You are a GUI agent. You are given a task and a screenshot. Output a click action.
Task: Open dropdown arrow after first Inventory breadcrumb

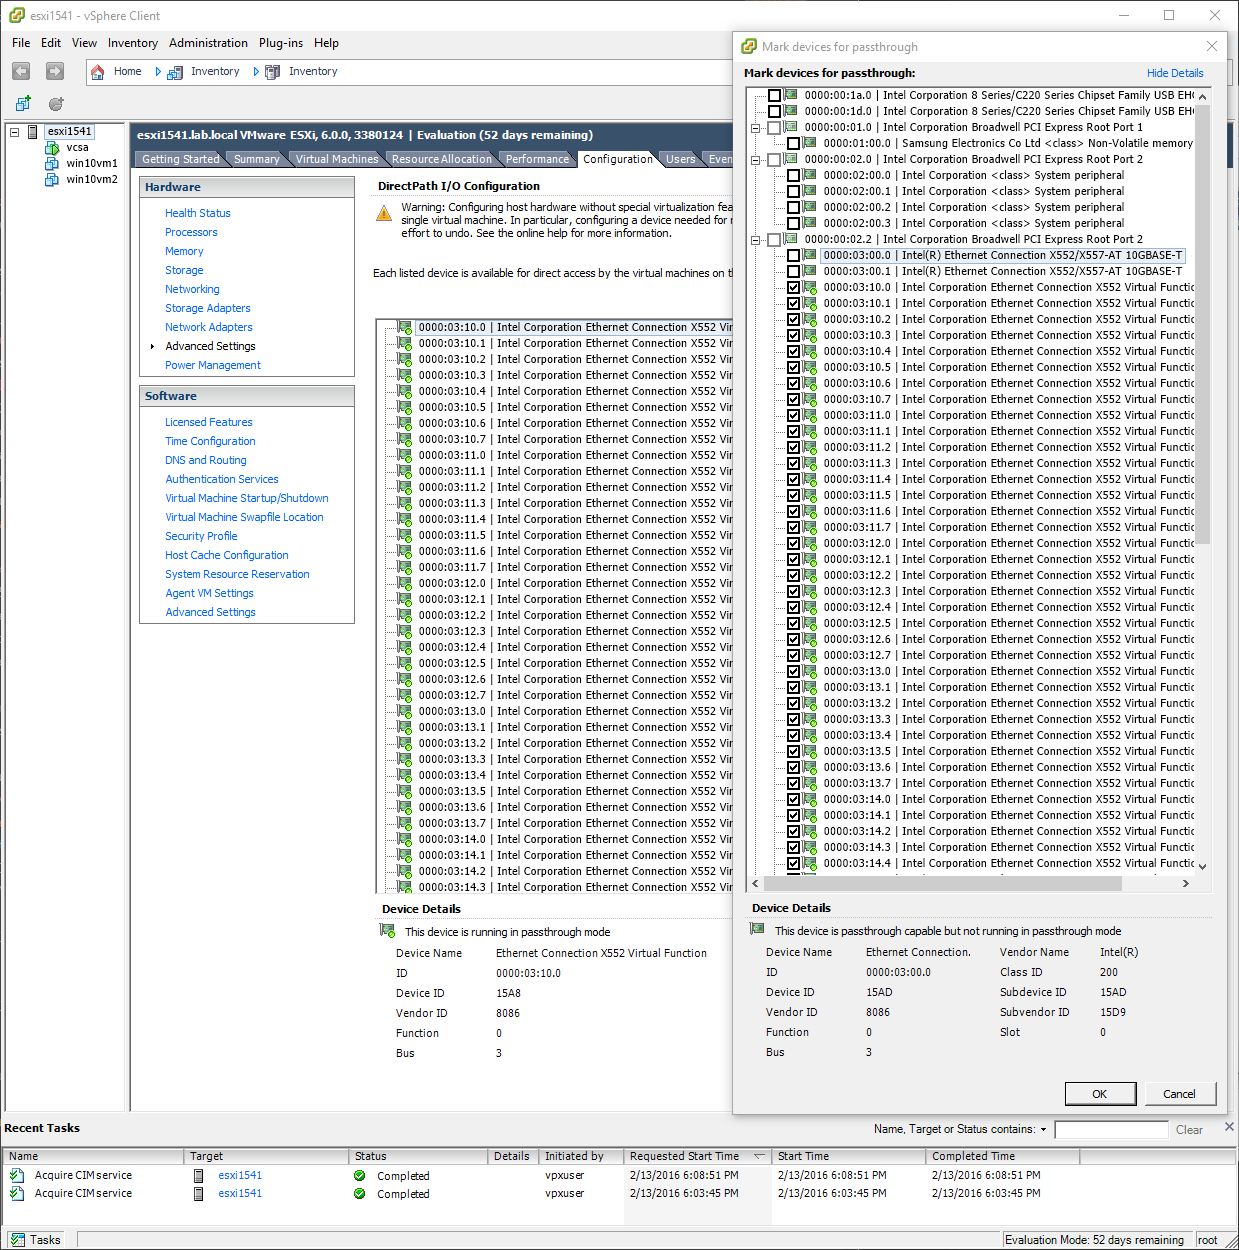pos(255,72)
